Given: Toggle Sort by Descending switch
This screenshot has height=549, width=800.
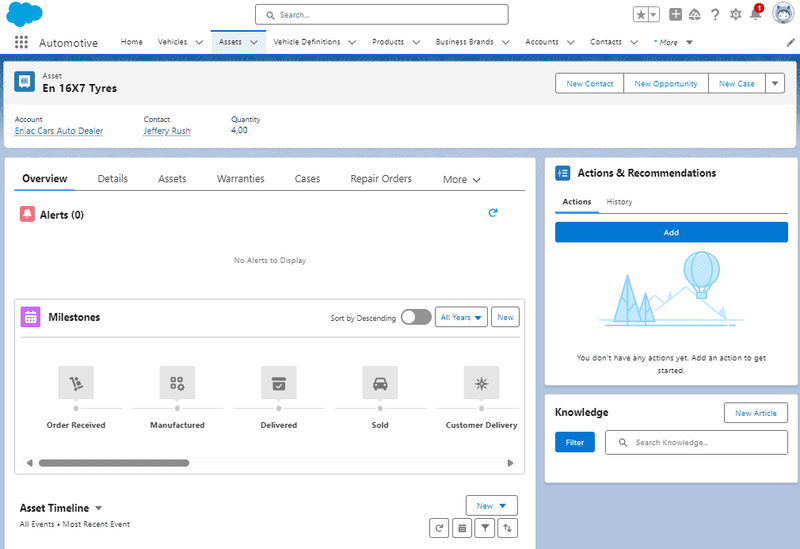Looking at the screenshot, I should tap(416, 317).
